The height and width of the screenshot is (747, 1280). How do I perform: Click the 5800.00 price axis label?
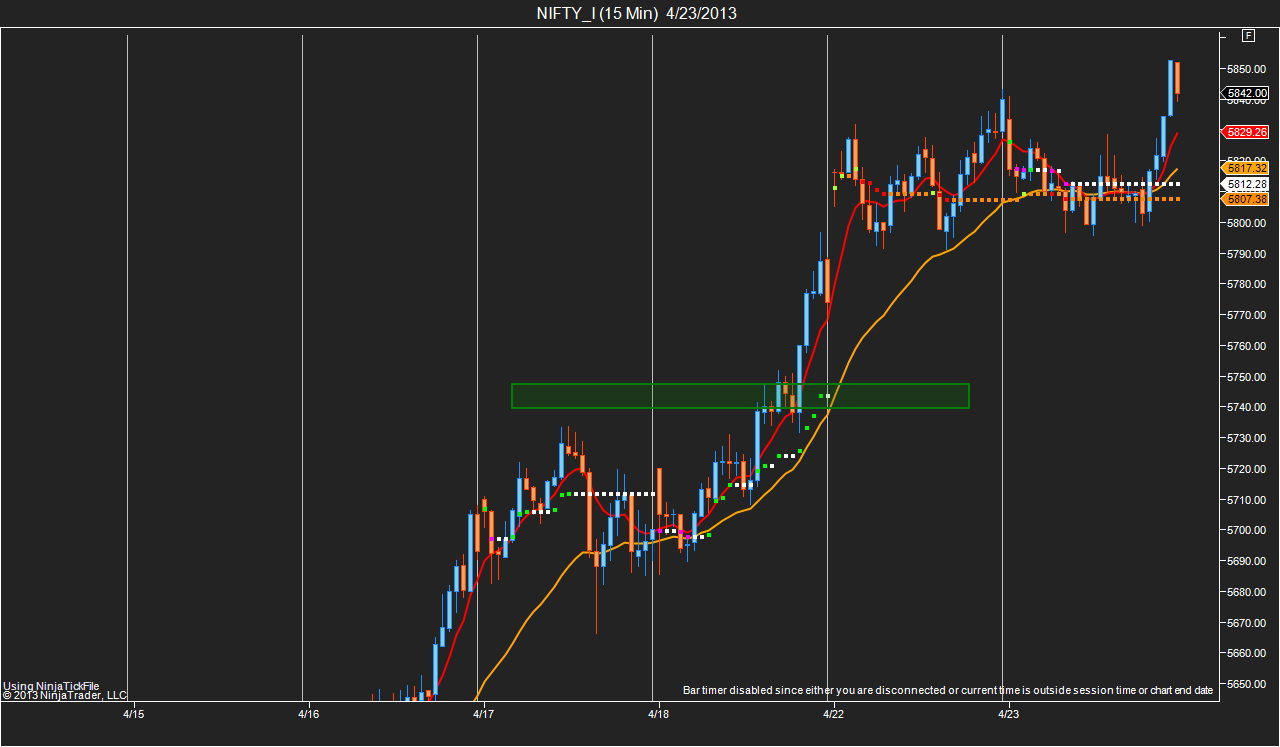(1247, 223)
